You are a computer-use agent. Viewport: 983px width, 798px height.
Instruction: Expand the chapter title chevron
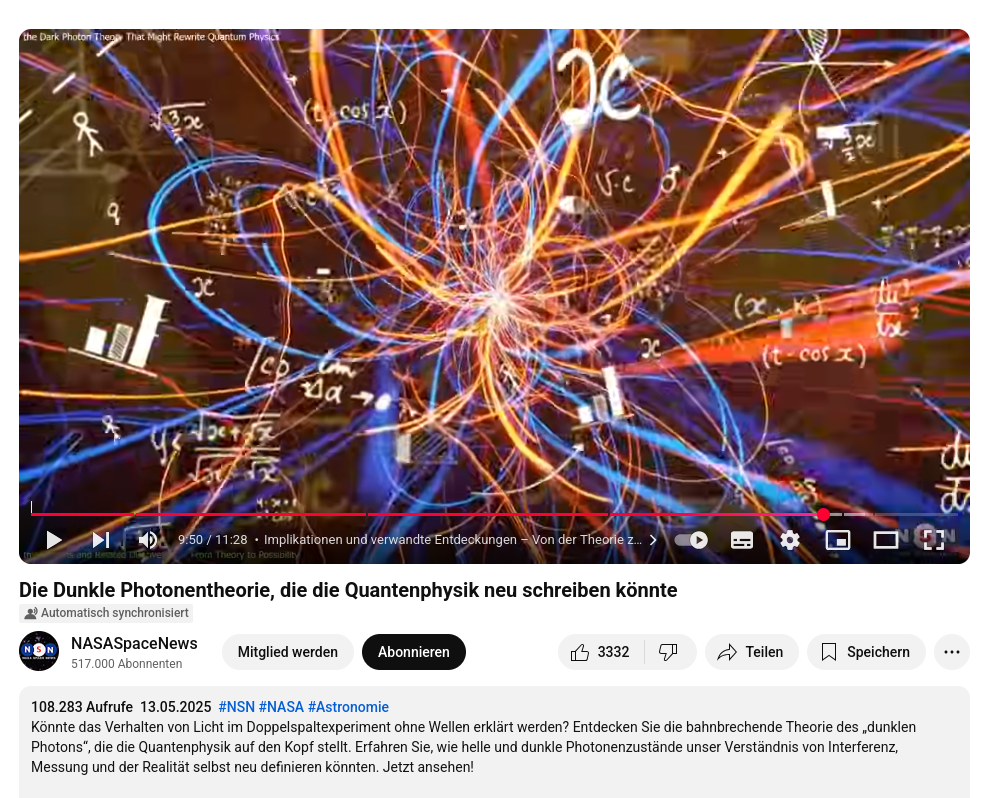click(653, 540)
